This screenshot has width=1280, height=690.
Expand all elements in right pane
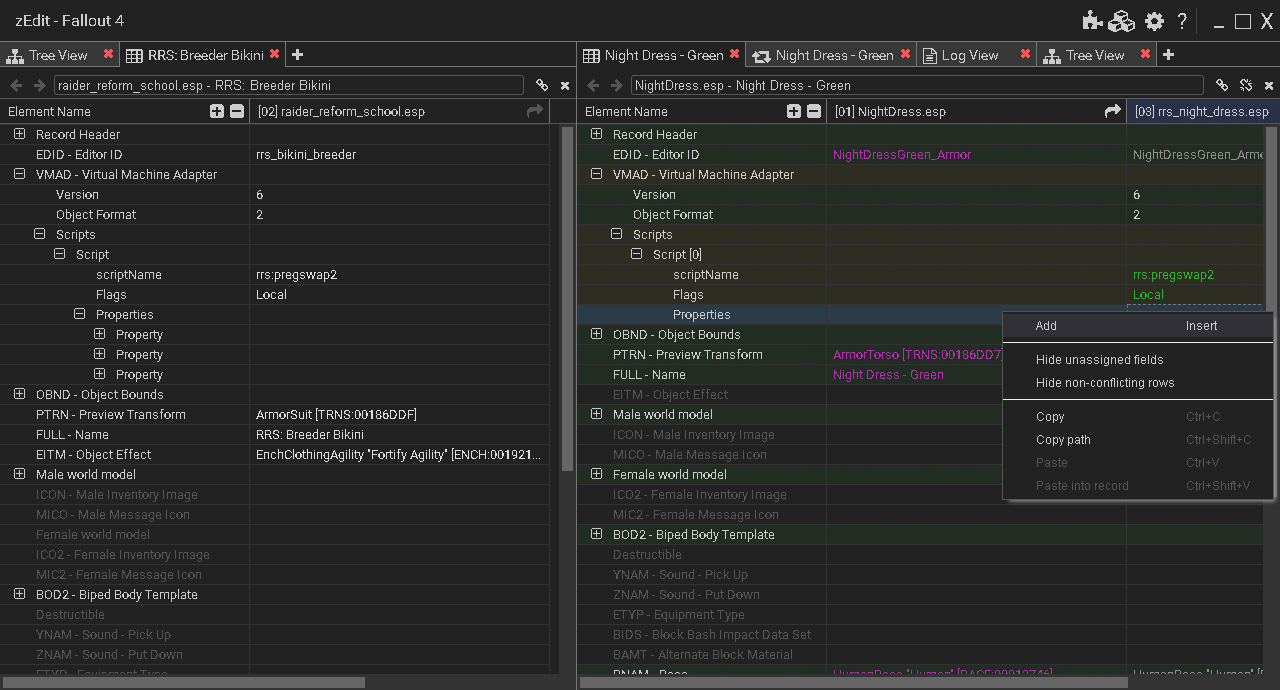coord(794,111)
